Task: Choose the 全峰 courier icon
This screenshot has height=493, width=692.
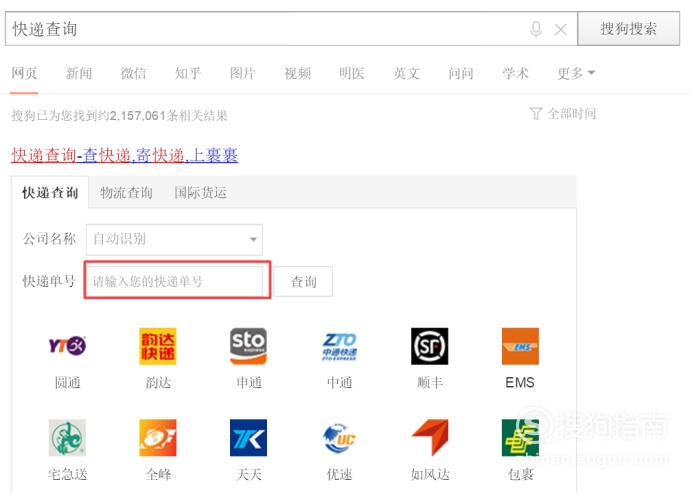Action: pos(158,437)
